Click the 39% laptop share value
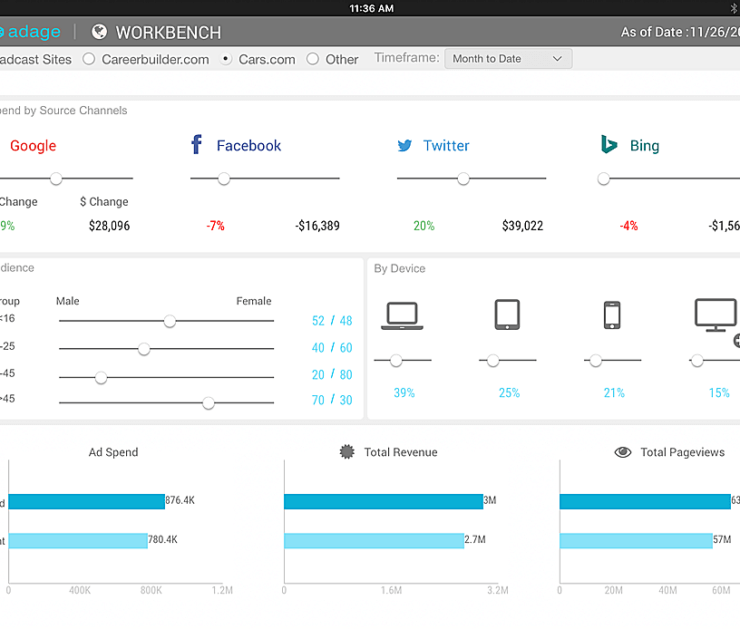Screen dimensions: 740x629 point(404,393)
